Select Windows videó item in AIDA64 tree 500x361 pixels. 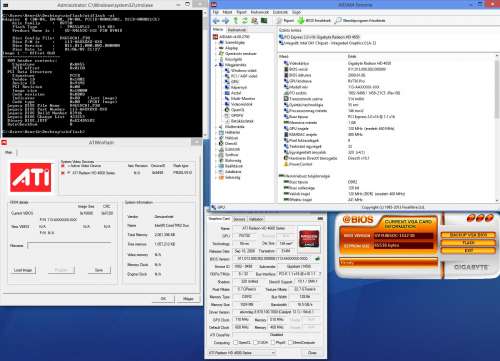click(x=241, y=71)
